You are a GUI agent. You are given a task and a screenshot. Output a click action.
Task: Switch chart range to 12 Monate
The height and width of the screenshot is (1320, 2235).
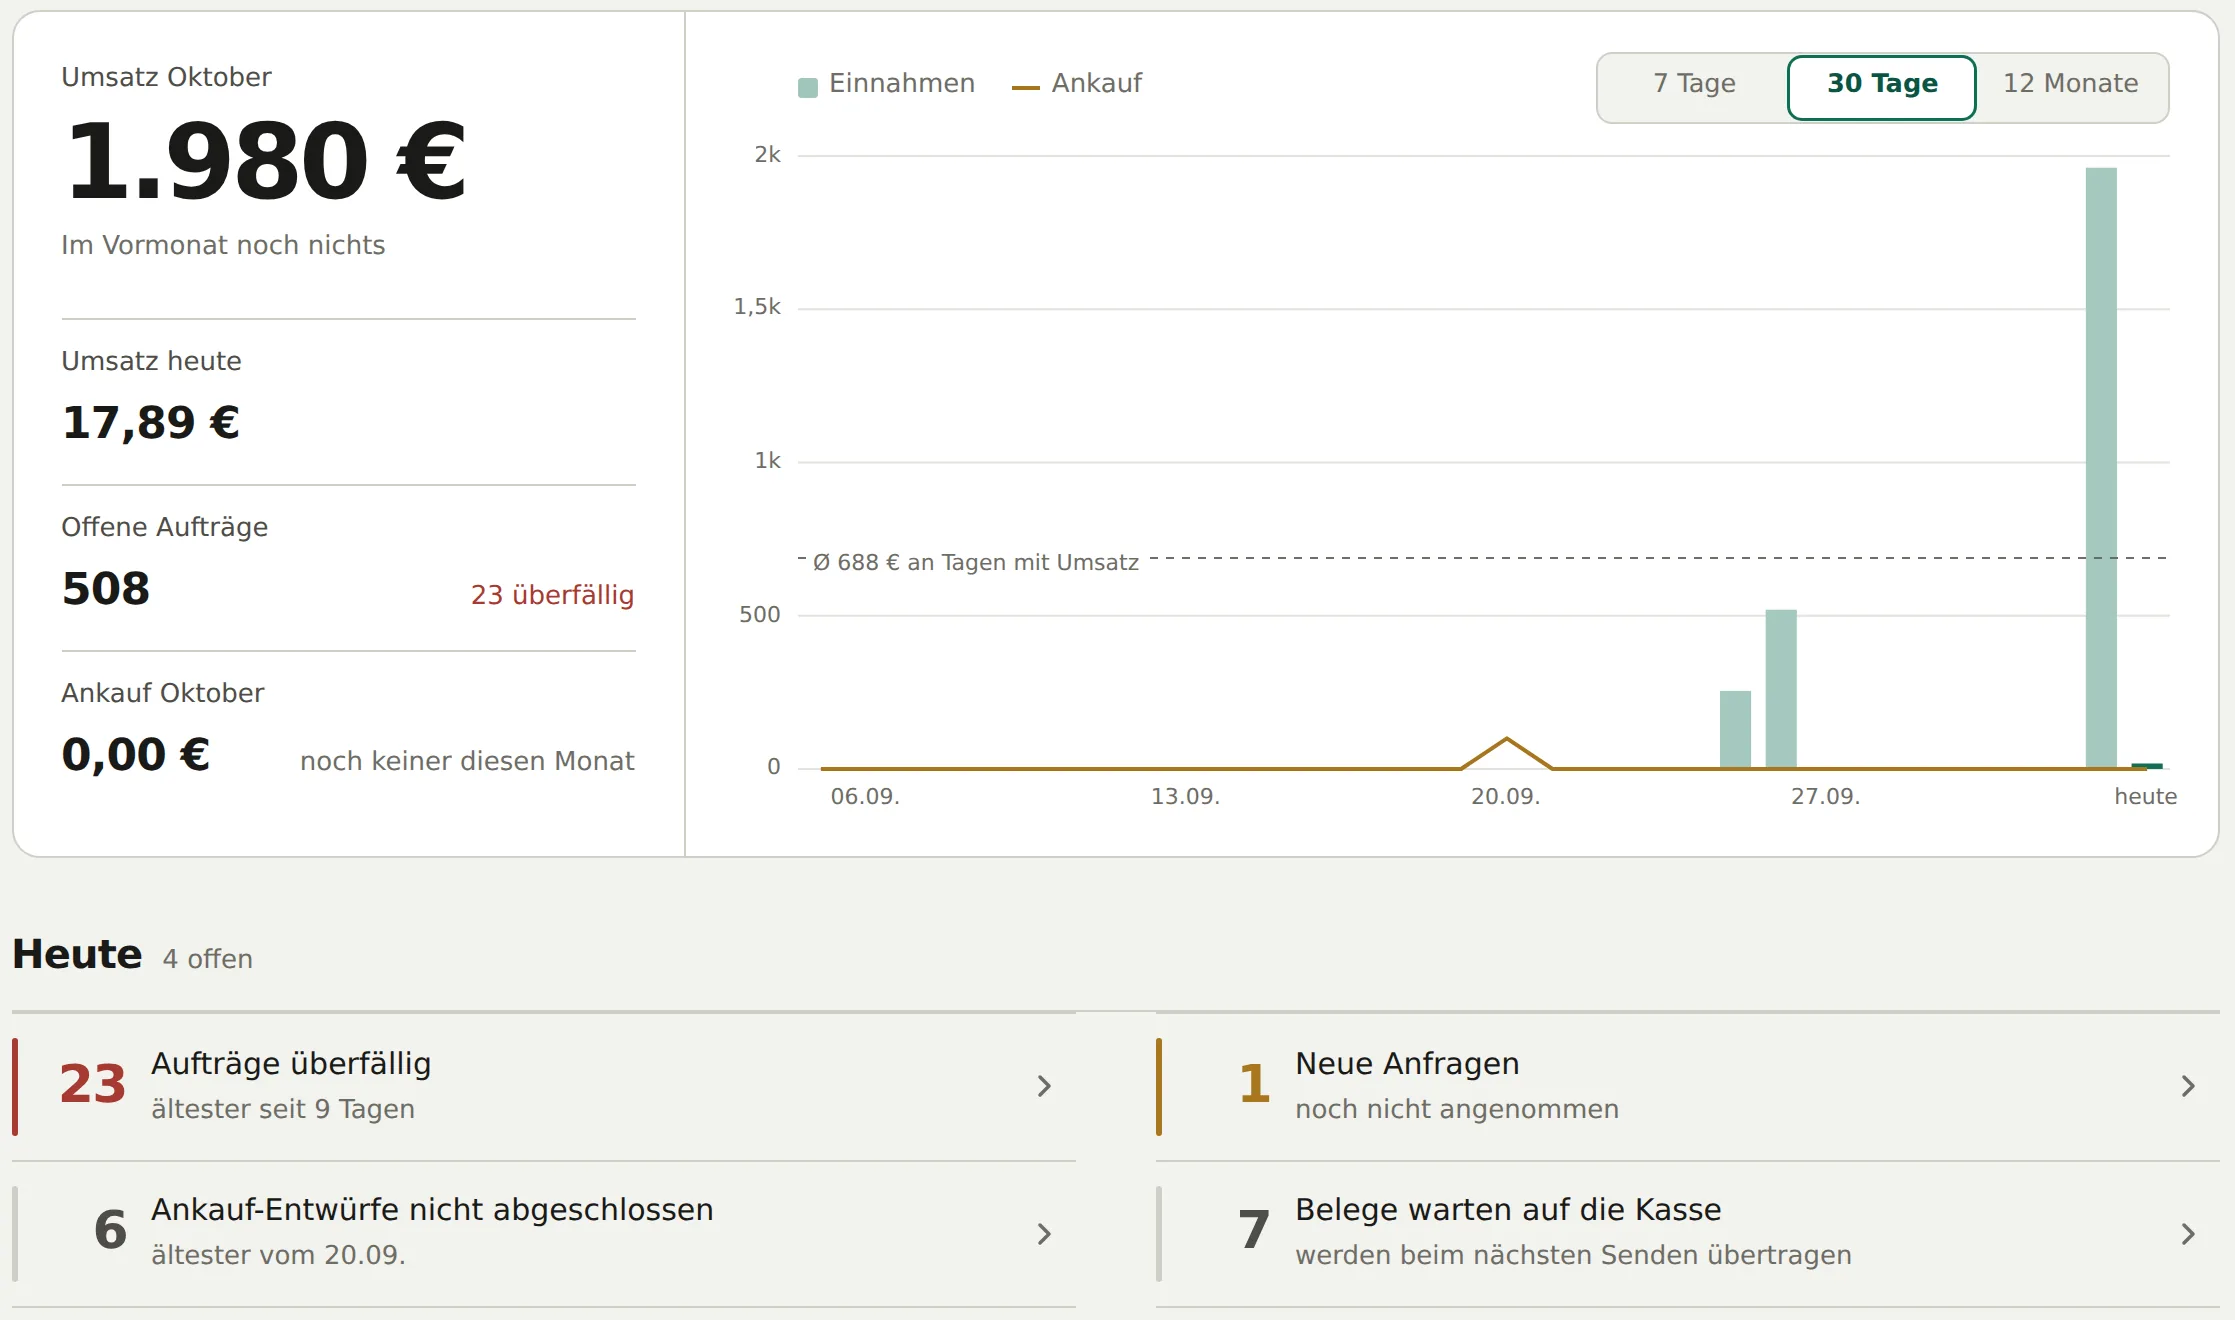pos(2070,84)
